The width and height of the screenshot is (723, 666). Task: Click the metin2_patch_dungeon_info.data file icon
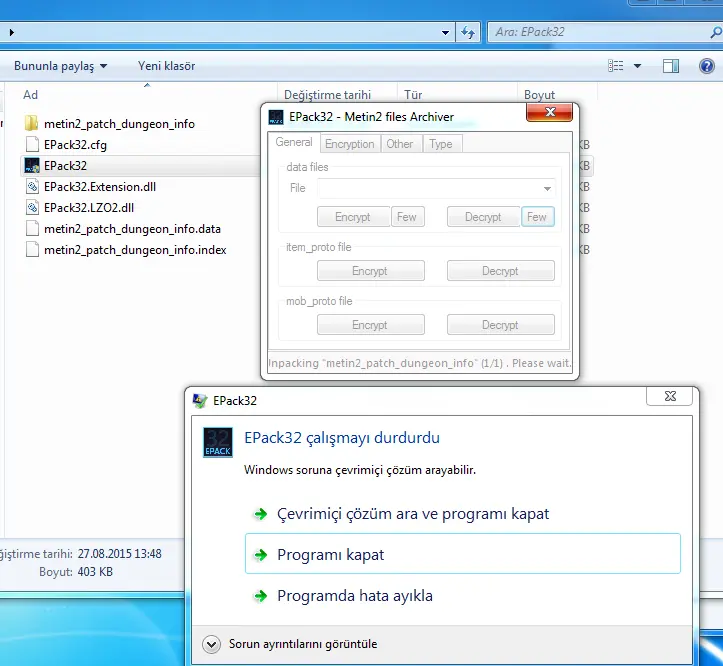pyautogui.click(x=31, y=229)
